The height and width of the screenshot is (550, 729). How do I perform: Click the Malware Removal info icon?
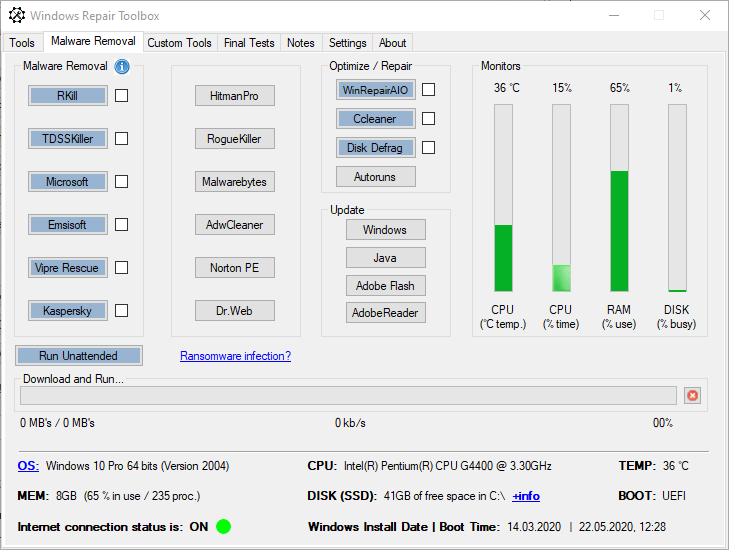pyautogui.click(x=122, y=66)
